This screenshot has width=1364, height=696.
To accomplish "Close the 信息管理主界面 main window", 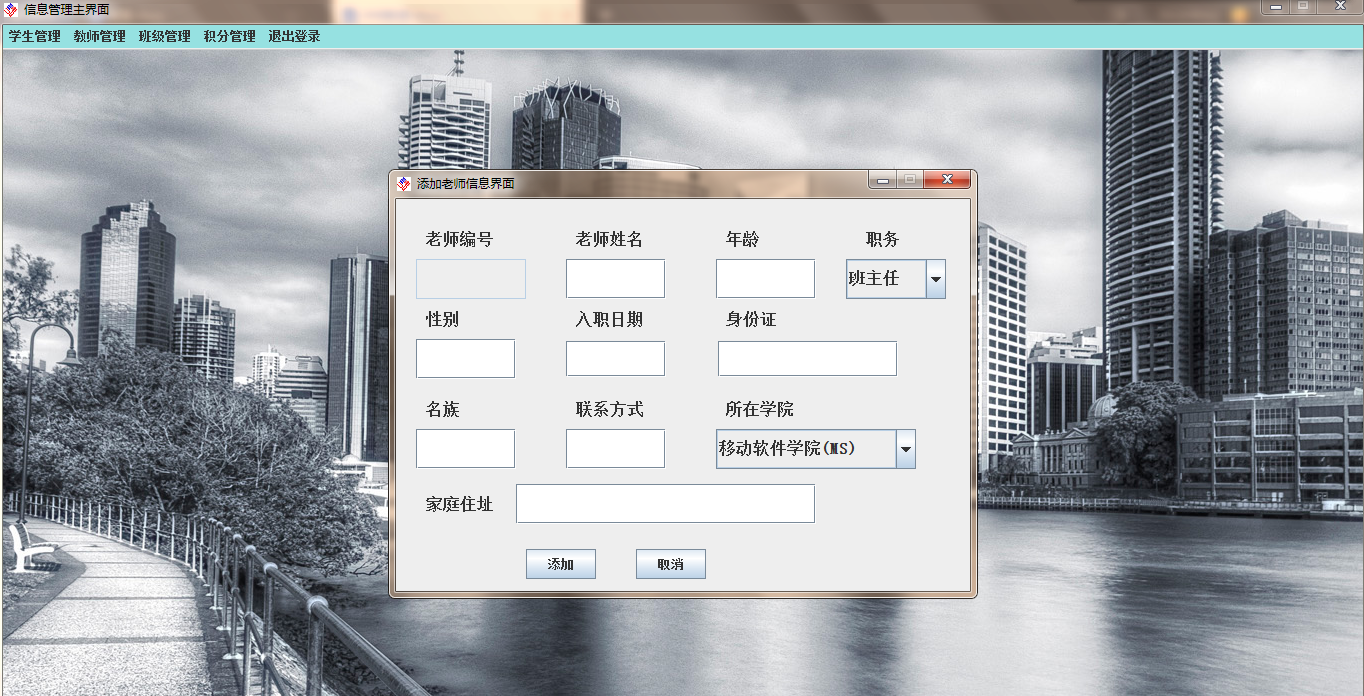I will [x=1340, y=7].
